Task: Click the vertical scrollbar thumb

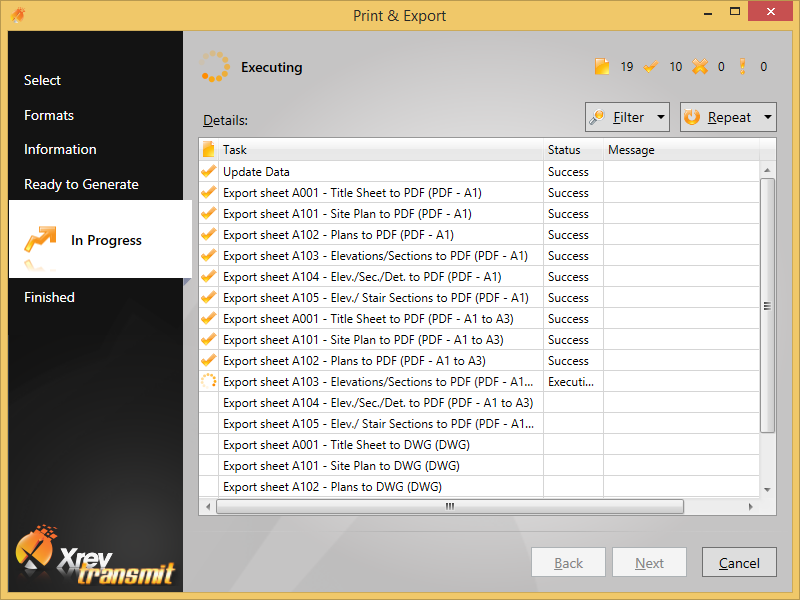Action: click(767, 305)
